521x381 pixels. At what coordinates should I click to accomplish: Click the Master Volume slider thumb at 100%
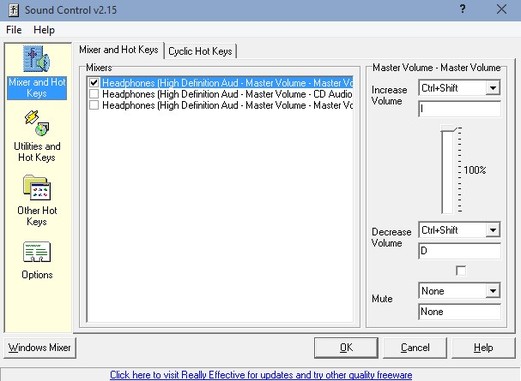449,129
